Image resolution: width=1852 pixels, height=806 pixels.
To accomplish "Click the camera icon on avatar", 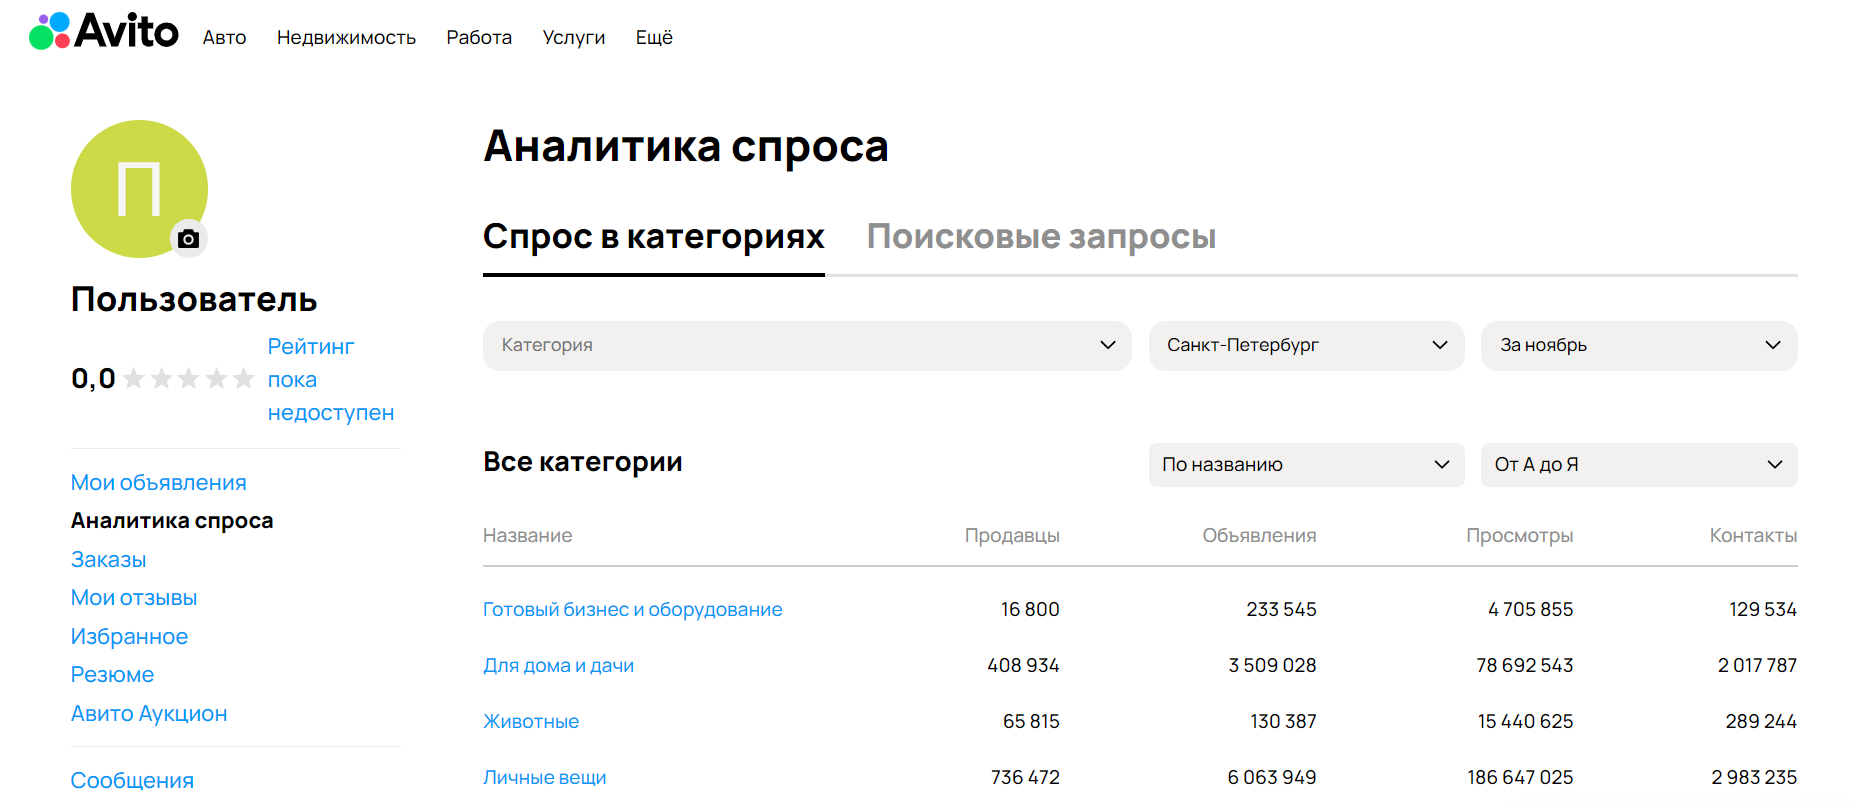I will click(x=188, y=239).
